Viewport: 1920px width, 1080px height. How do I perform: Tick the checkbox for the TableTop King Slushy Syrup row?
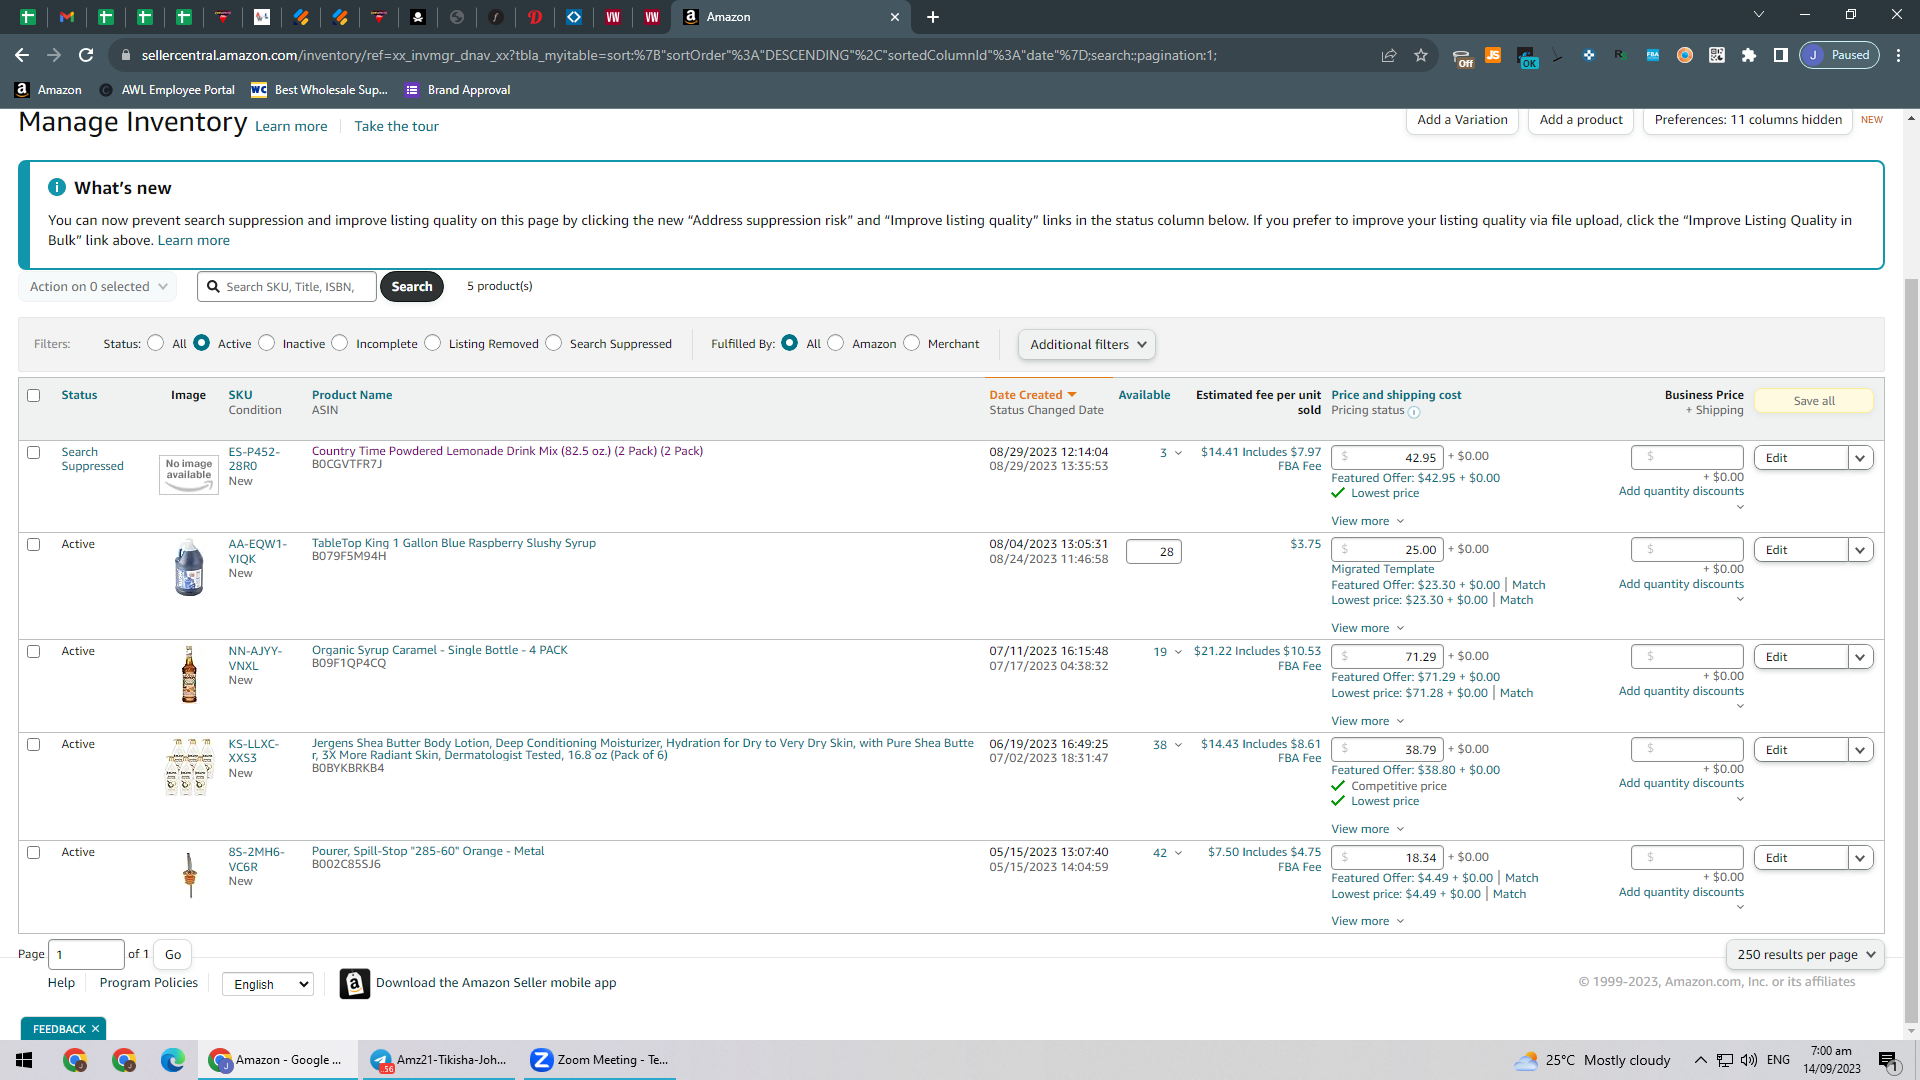click(x=34, y=544)
